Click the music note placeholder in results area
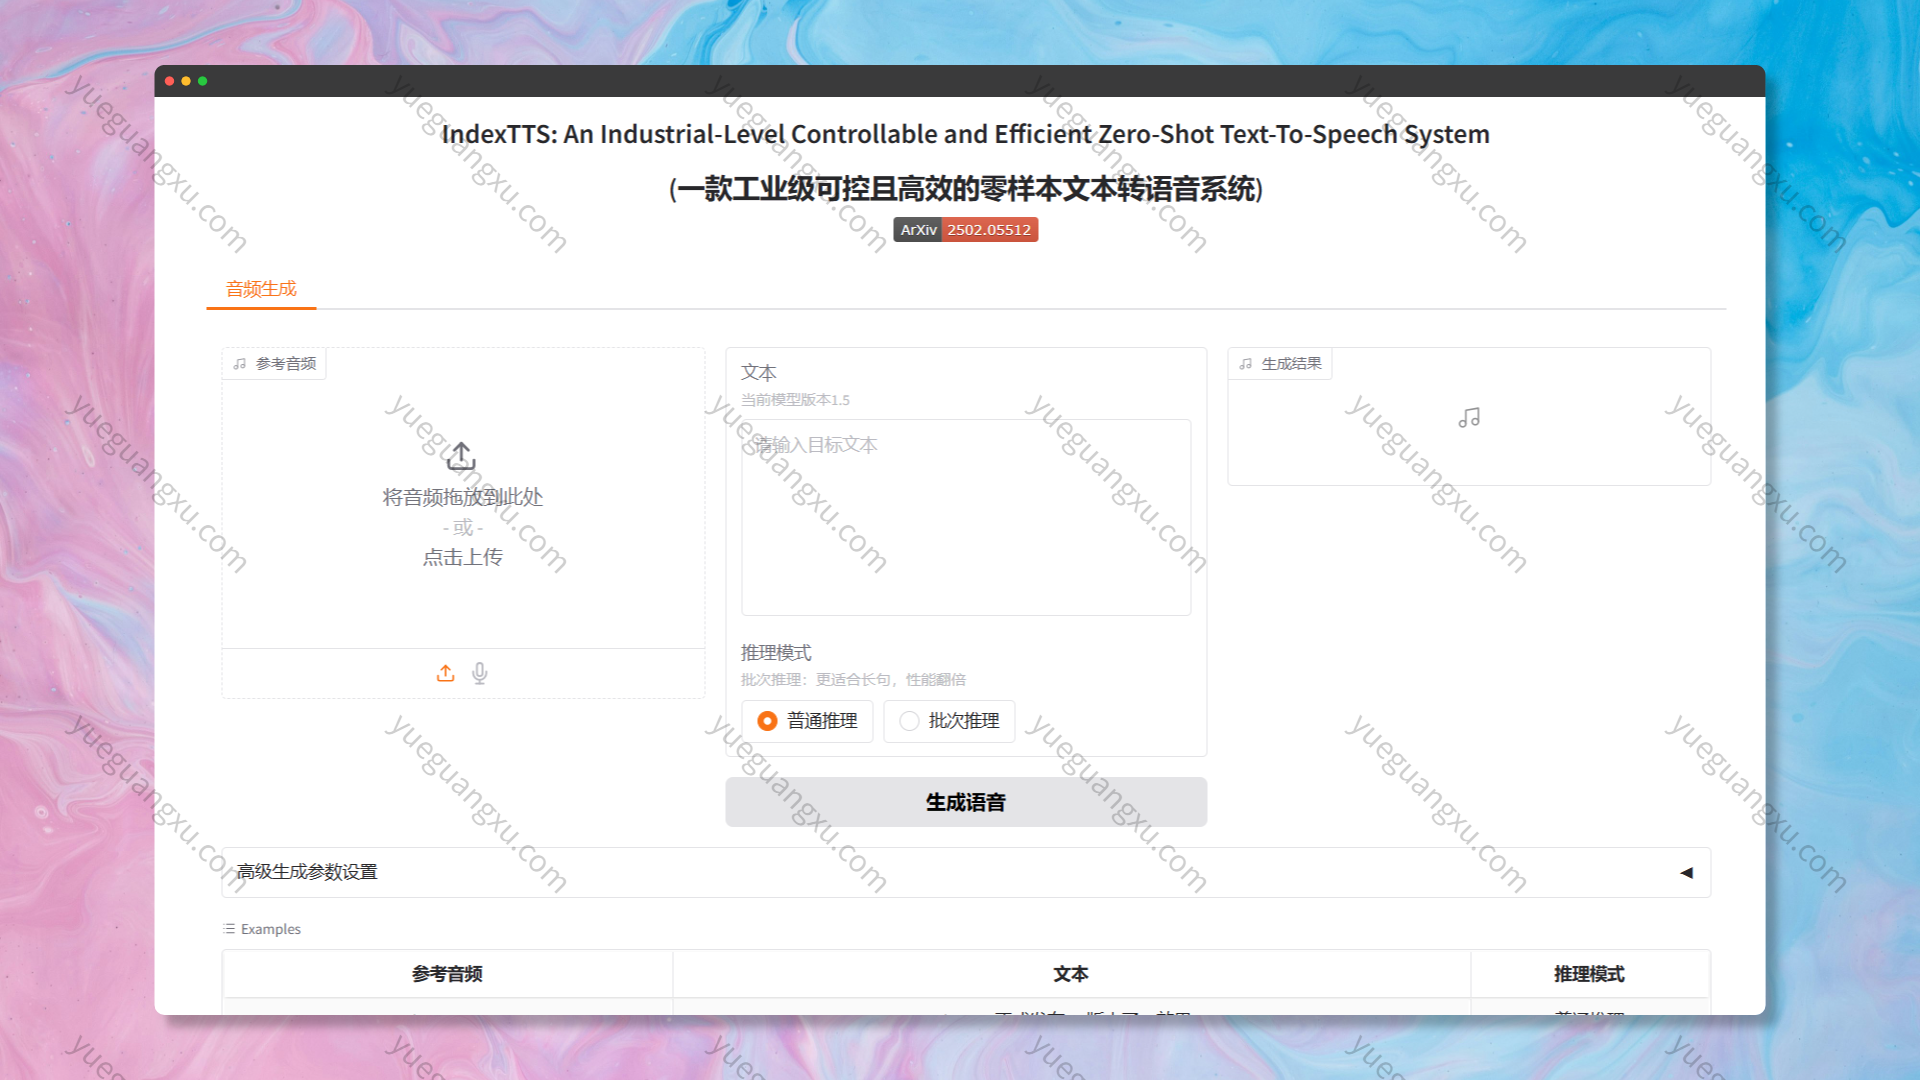Image resolution: width=1920 pixels, height=1080 pixels. click(1468, 417)
